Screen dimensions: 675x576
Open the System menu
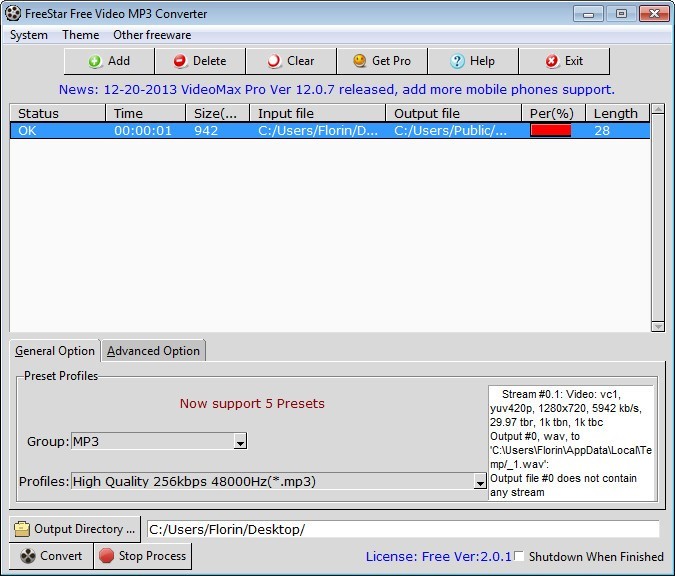point(29,35)
